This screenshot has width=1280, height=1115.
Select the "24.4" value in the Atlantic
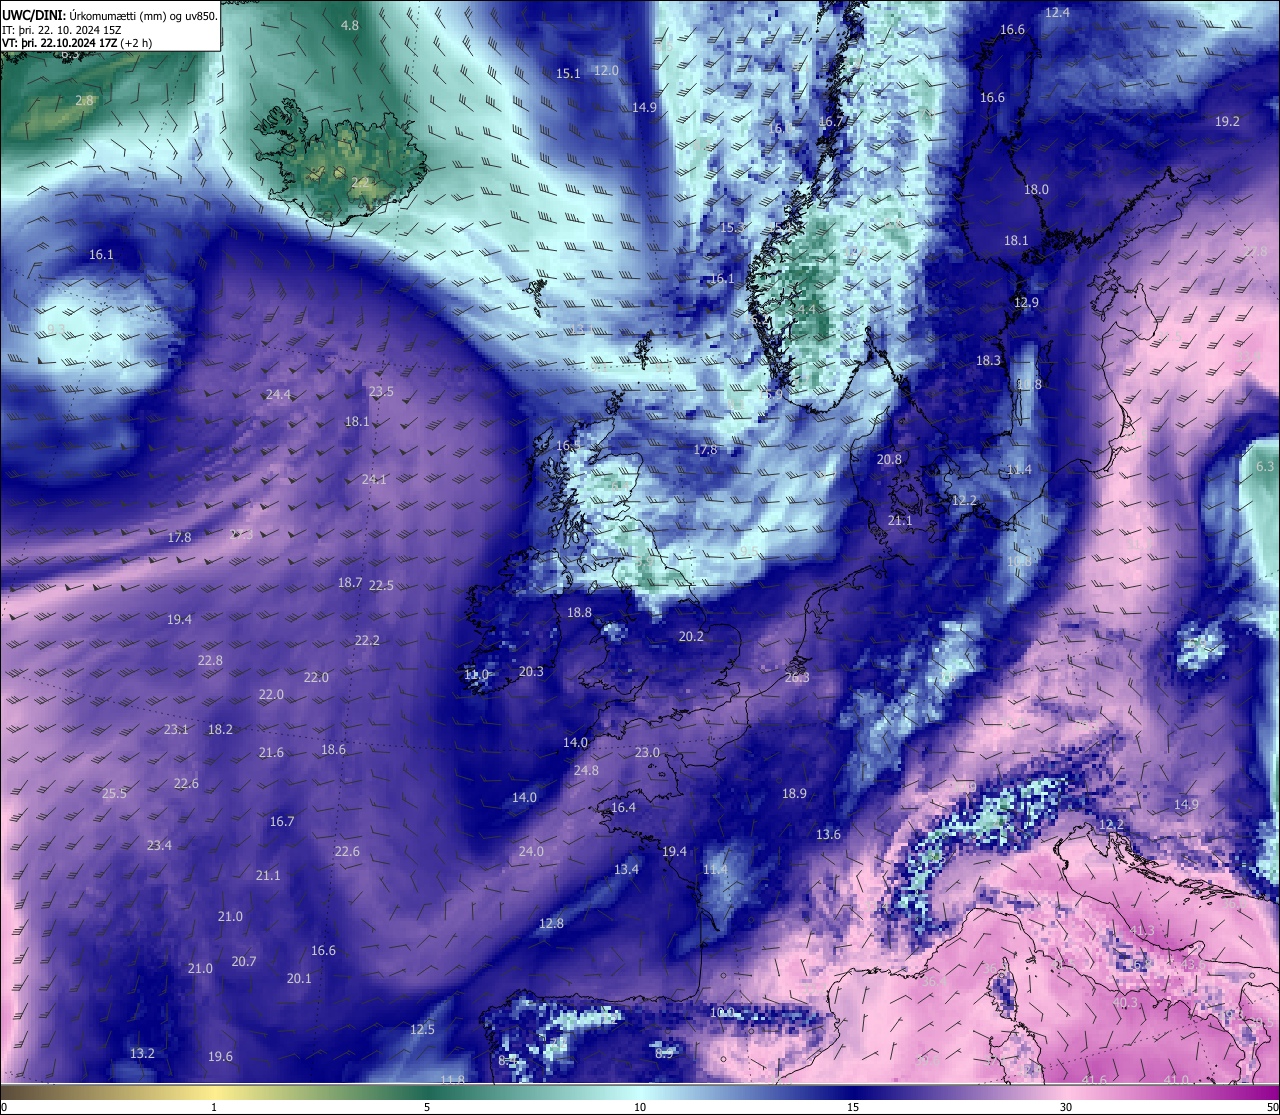tap(278, 394)
